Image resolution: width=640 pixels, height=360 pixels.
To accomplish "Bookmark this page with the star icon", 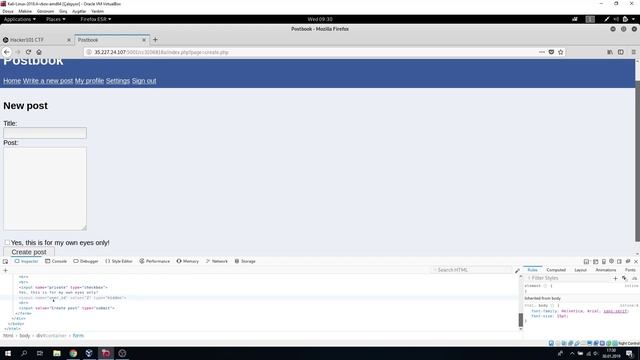I will [x=561, y=52].
